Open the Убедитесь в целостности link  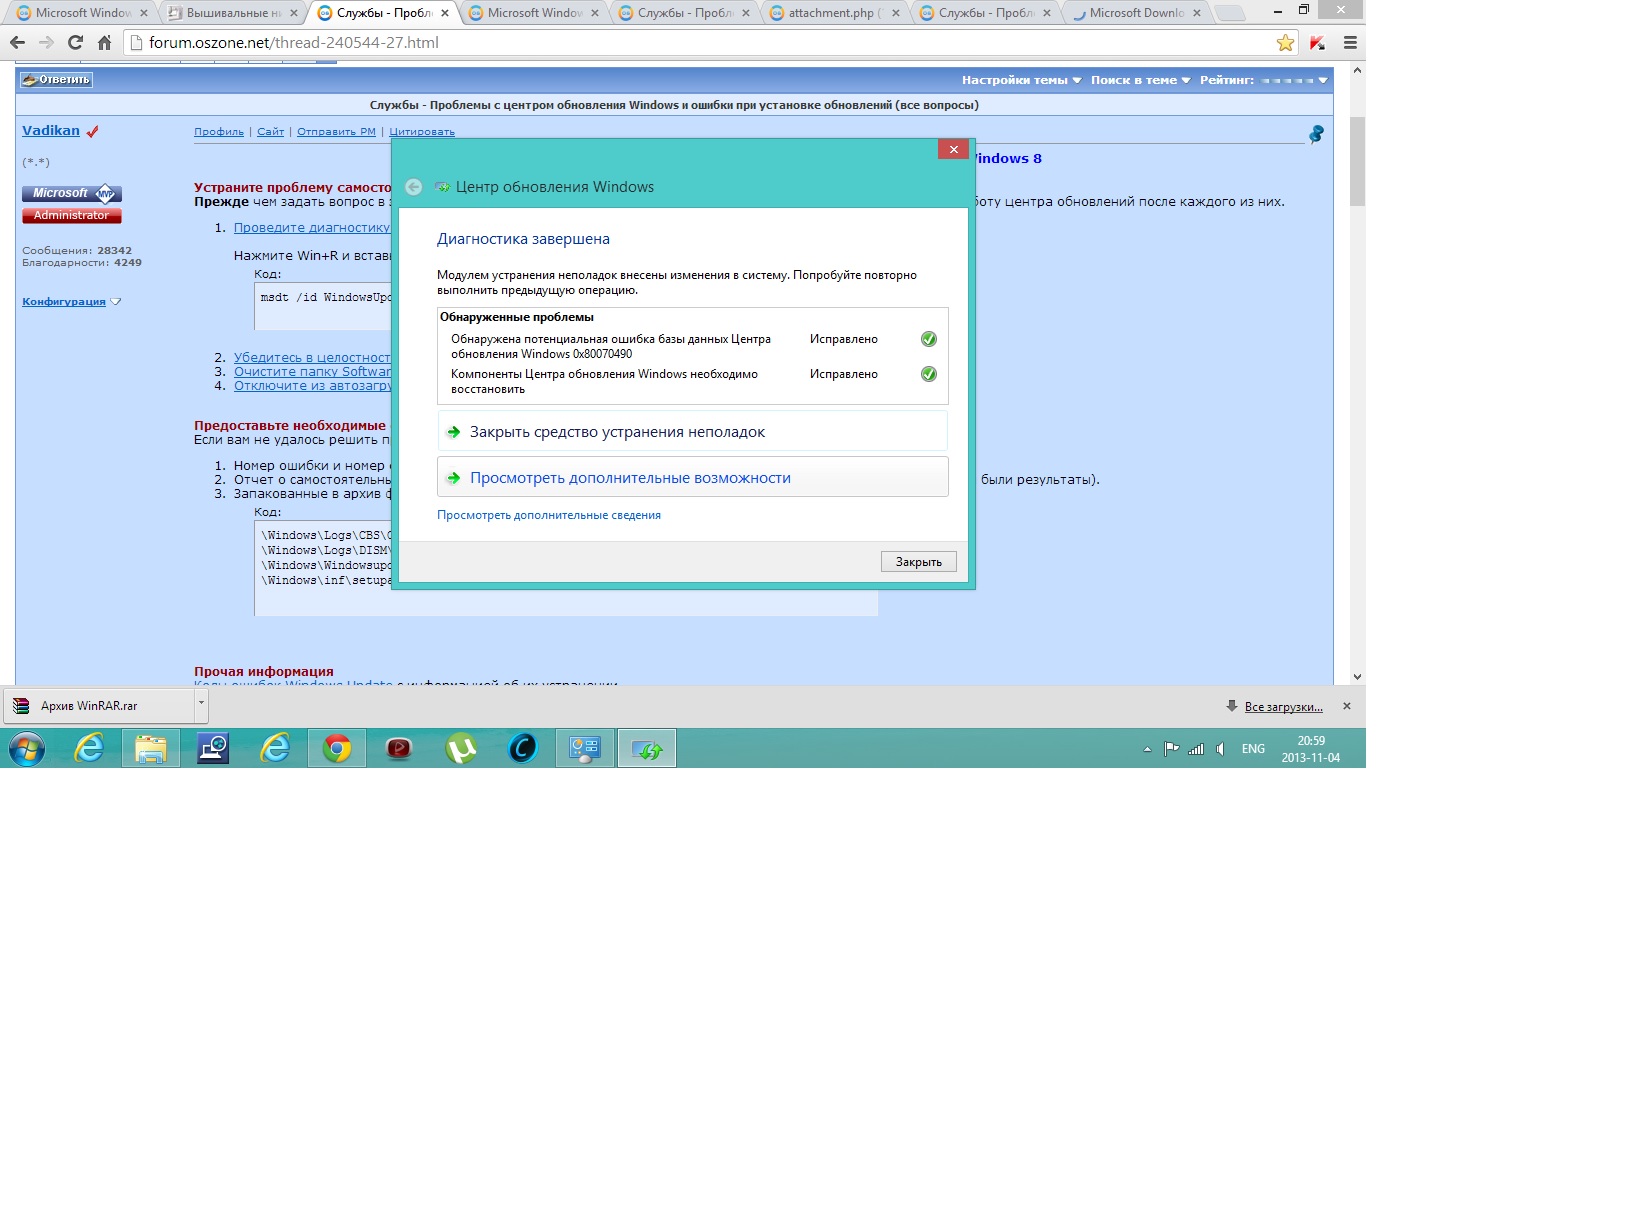312,358
